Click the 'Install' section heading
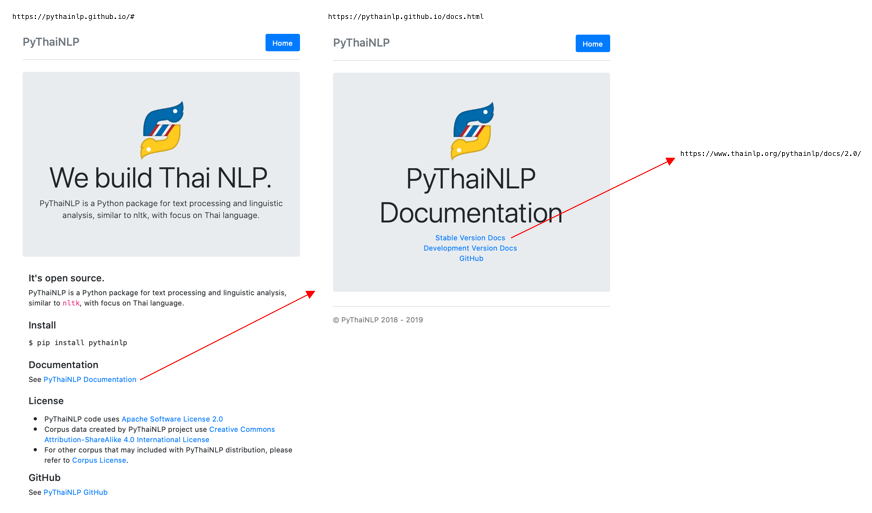This screenshot has width=872, height=513. tap(42, 325)
